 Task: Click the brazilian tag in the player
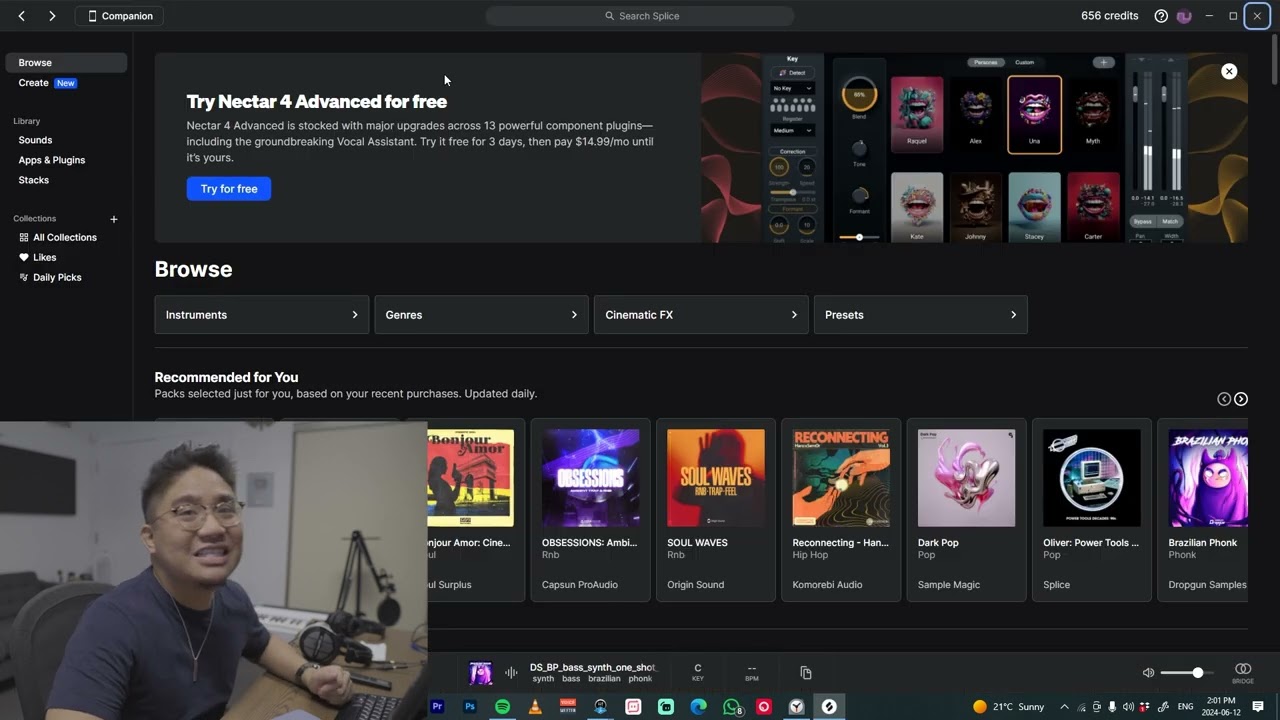(x=604, y=679)
